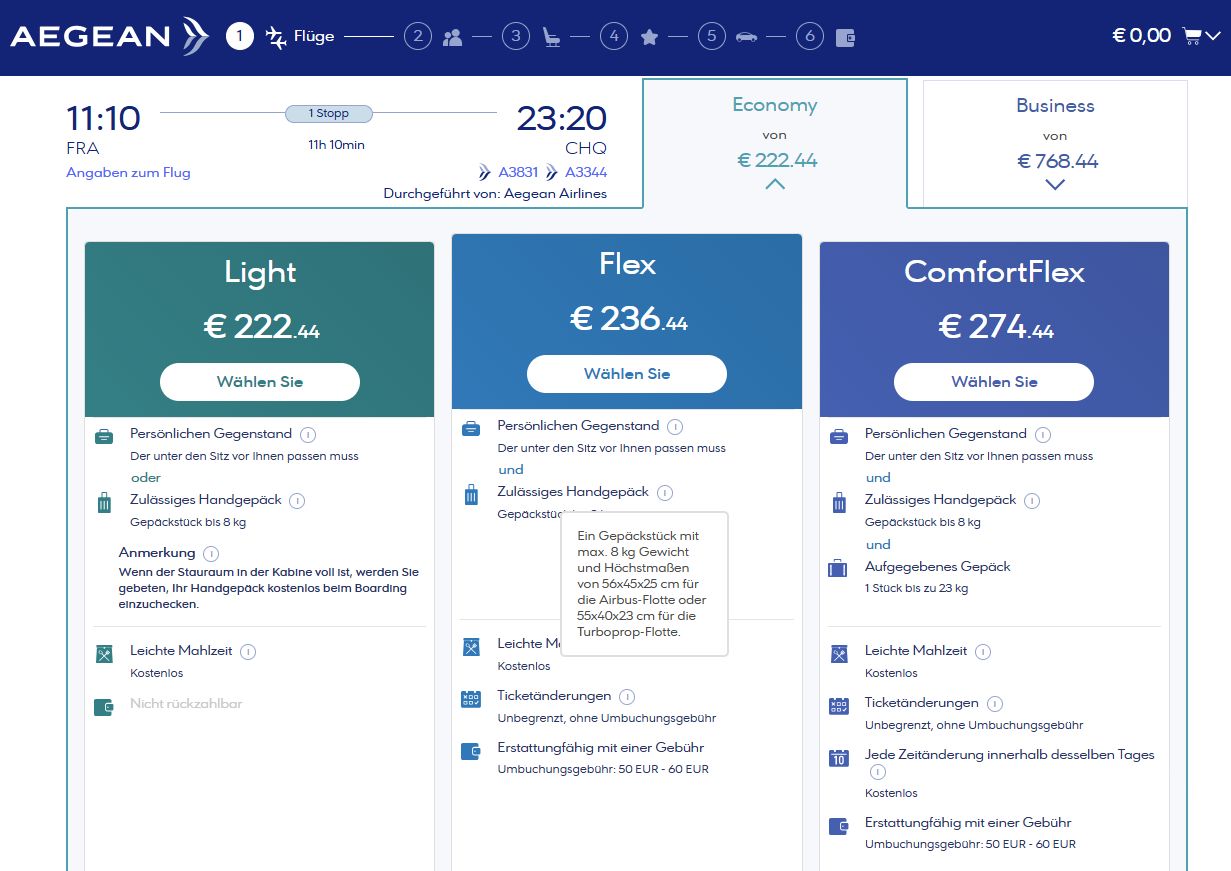Choose the Light fare with Wählen Sie
The image size is (1231, 871).
click(x=259, y=382)
